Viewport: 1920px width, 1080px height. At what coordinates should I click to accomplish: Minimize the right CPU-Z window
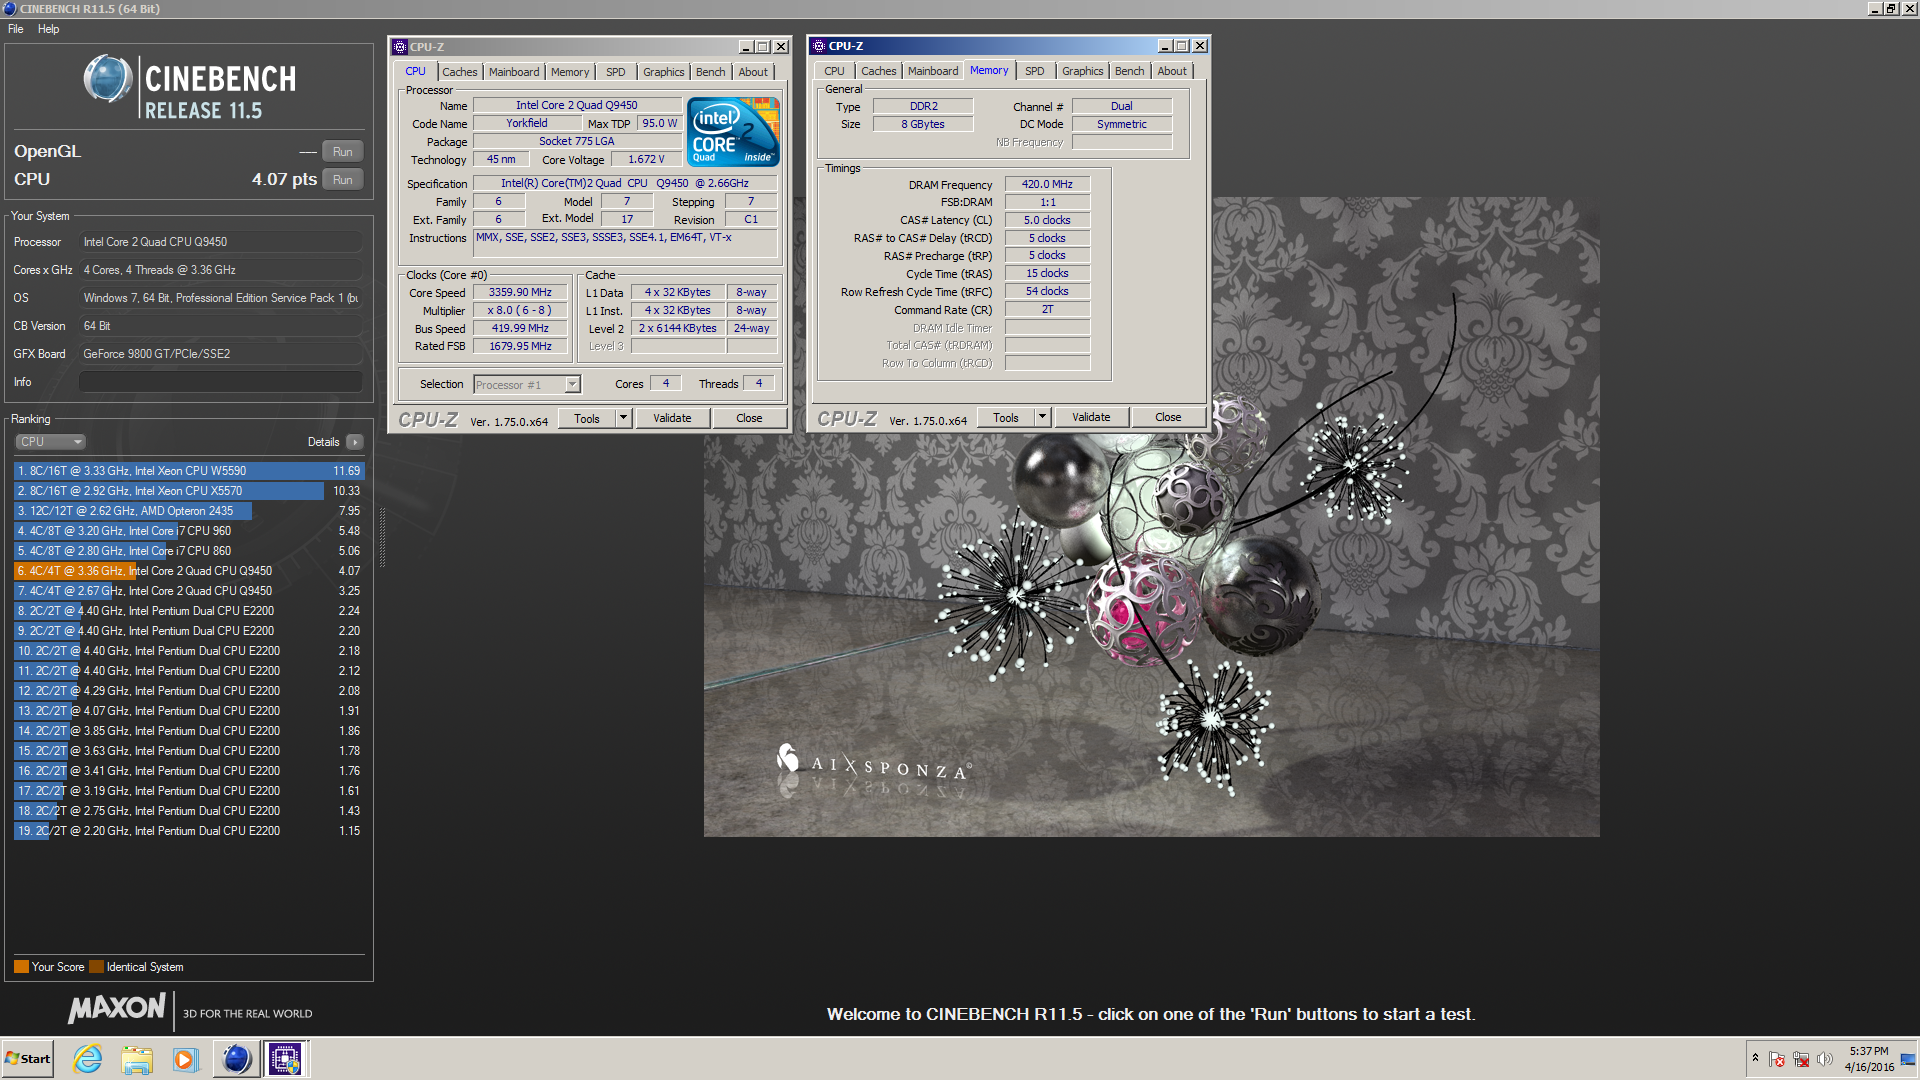pos(1164,46)
